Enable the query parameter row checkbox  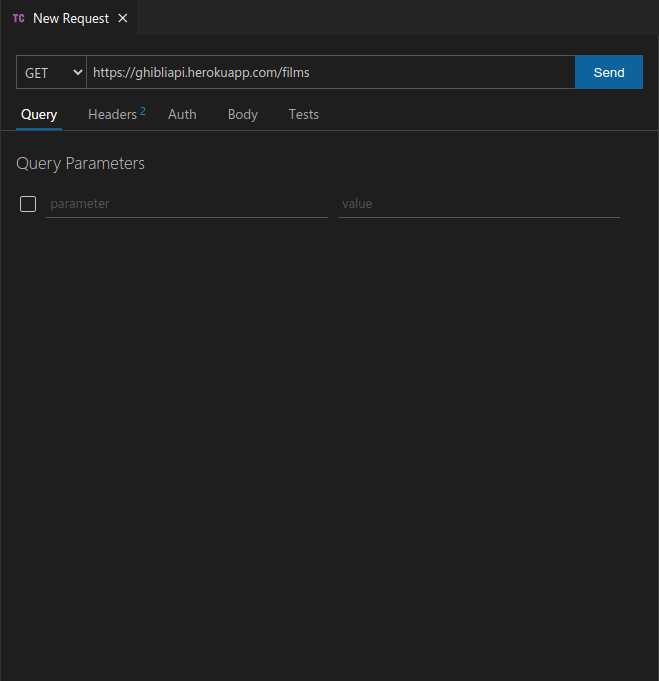(28, 204)
